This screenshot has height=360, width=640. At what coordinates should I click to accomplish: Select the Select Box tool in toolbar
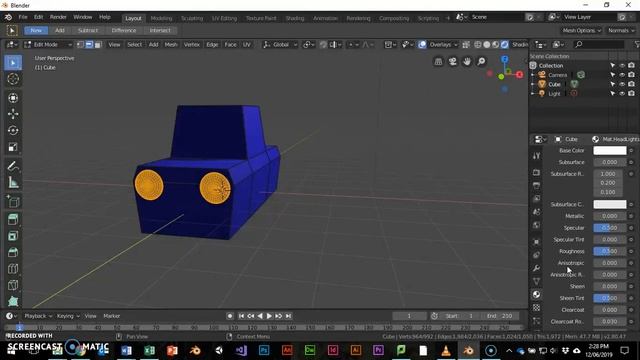pos(13,62)
